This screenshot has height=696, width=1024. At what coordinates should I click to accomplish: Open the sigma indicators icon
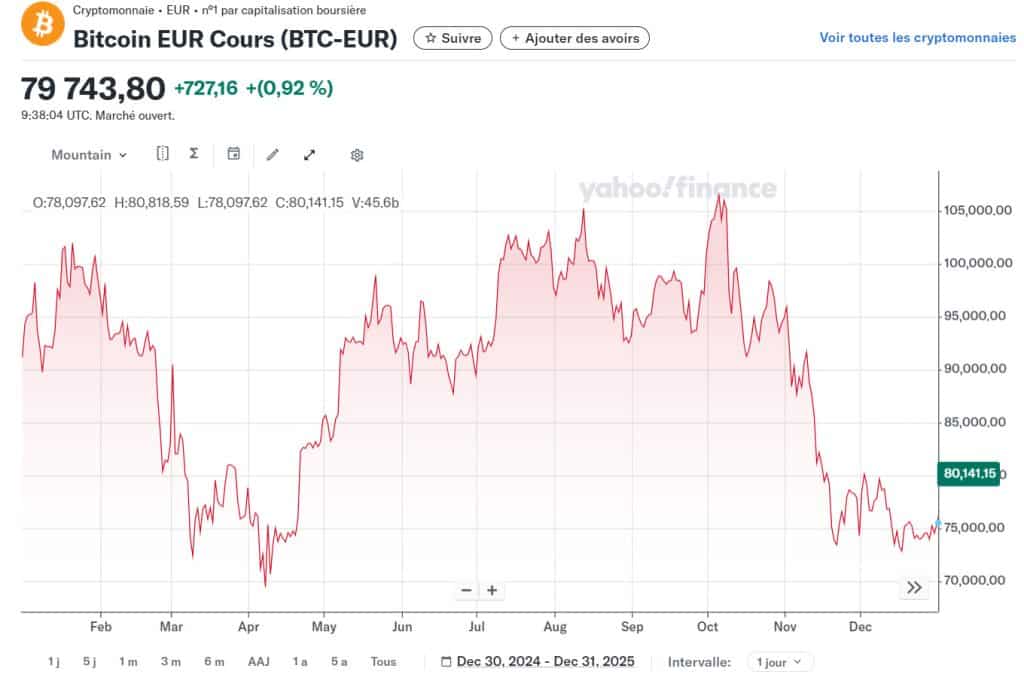pos(194,154)
